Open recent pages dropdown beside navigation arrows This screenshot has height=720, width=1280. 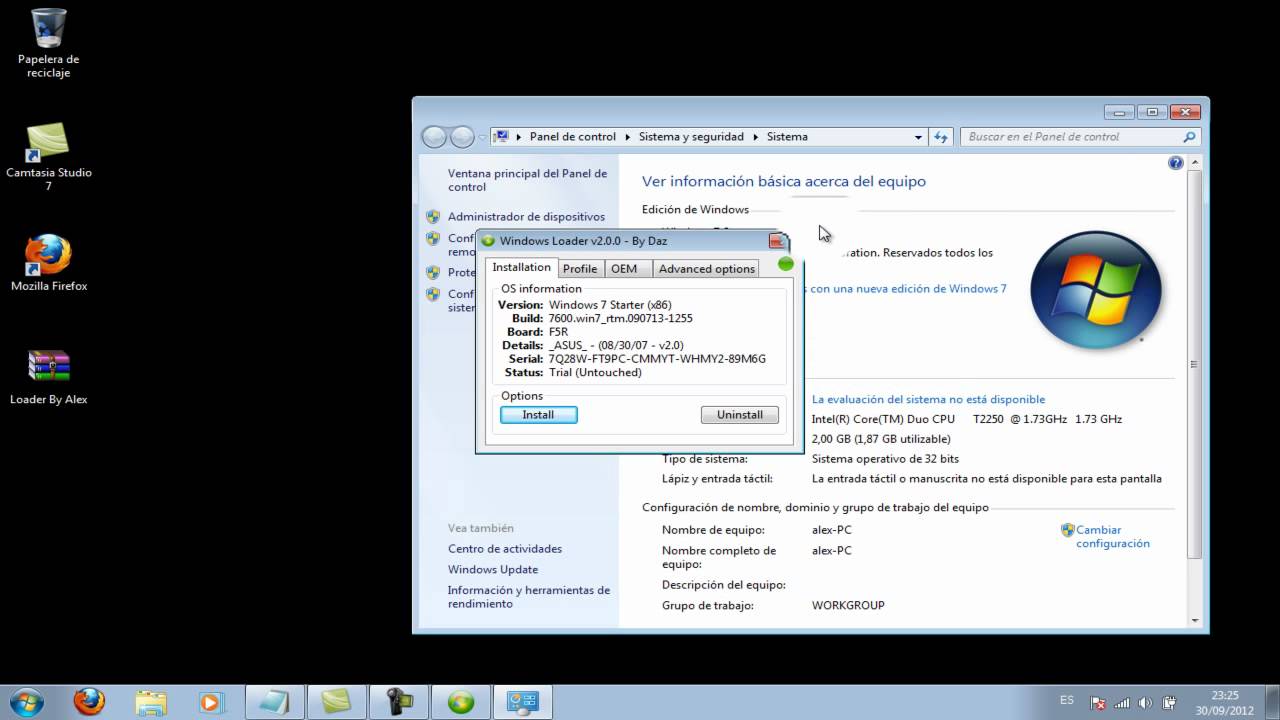[x=482, y=137]
